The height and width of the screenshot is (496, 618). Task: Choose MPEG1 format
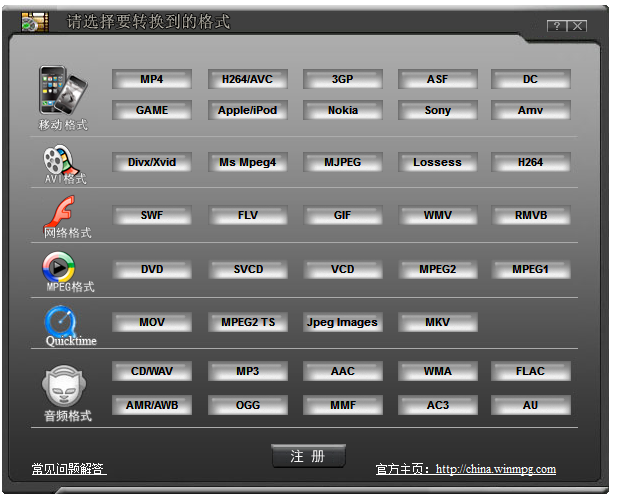(x=531, y=269)
